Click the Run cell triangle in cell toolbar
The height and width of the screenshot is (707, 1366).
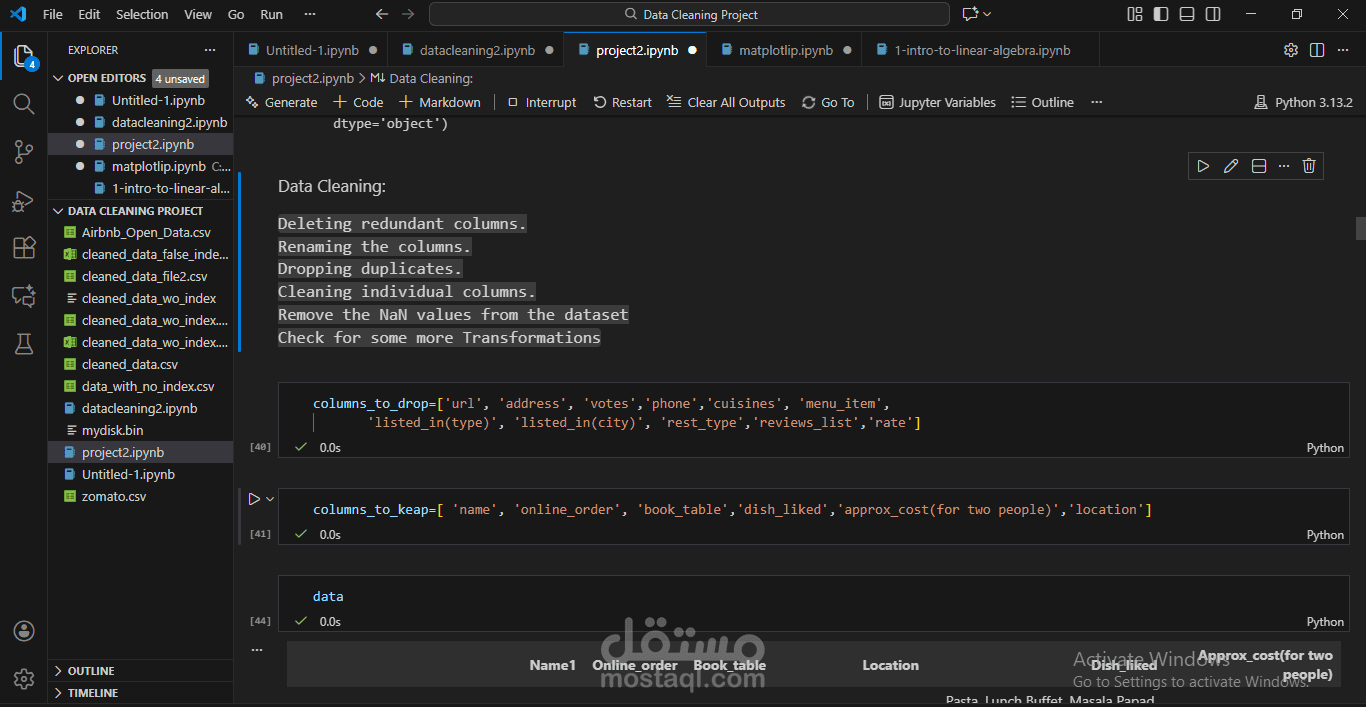(1203, 166)
